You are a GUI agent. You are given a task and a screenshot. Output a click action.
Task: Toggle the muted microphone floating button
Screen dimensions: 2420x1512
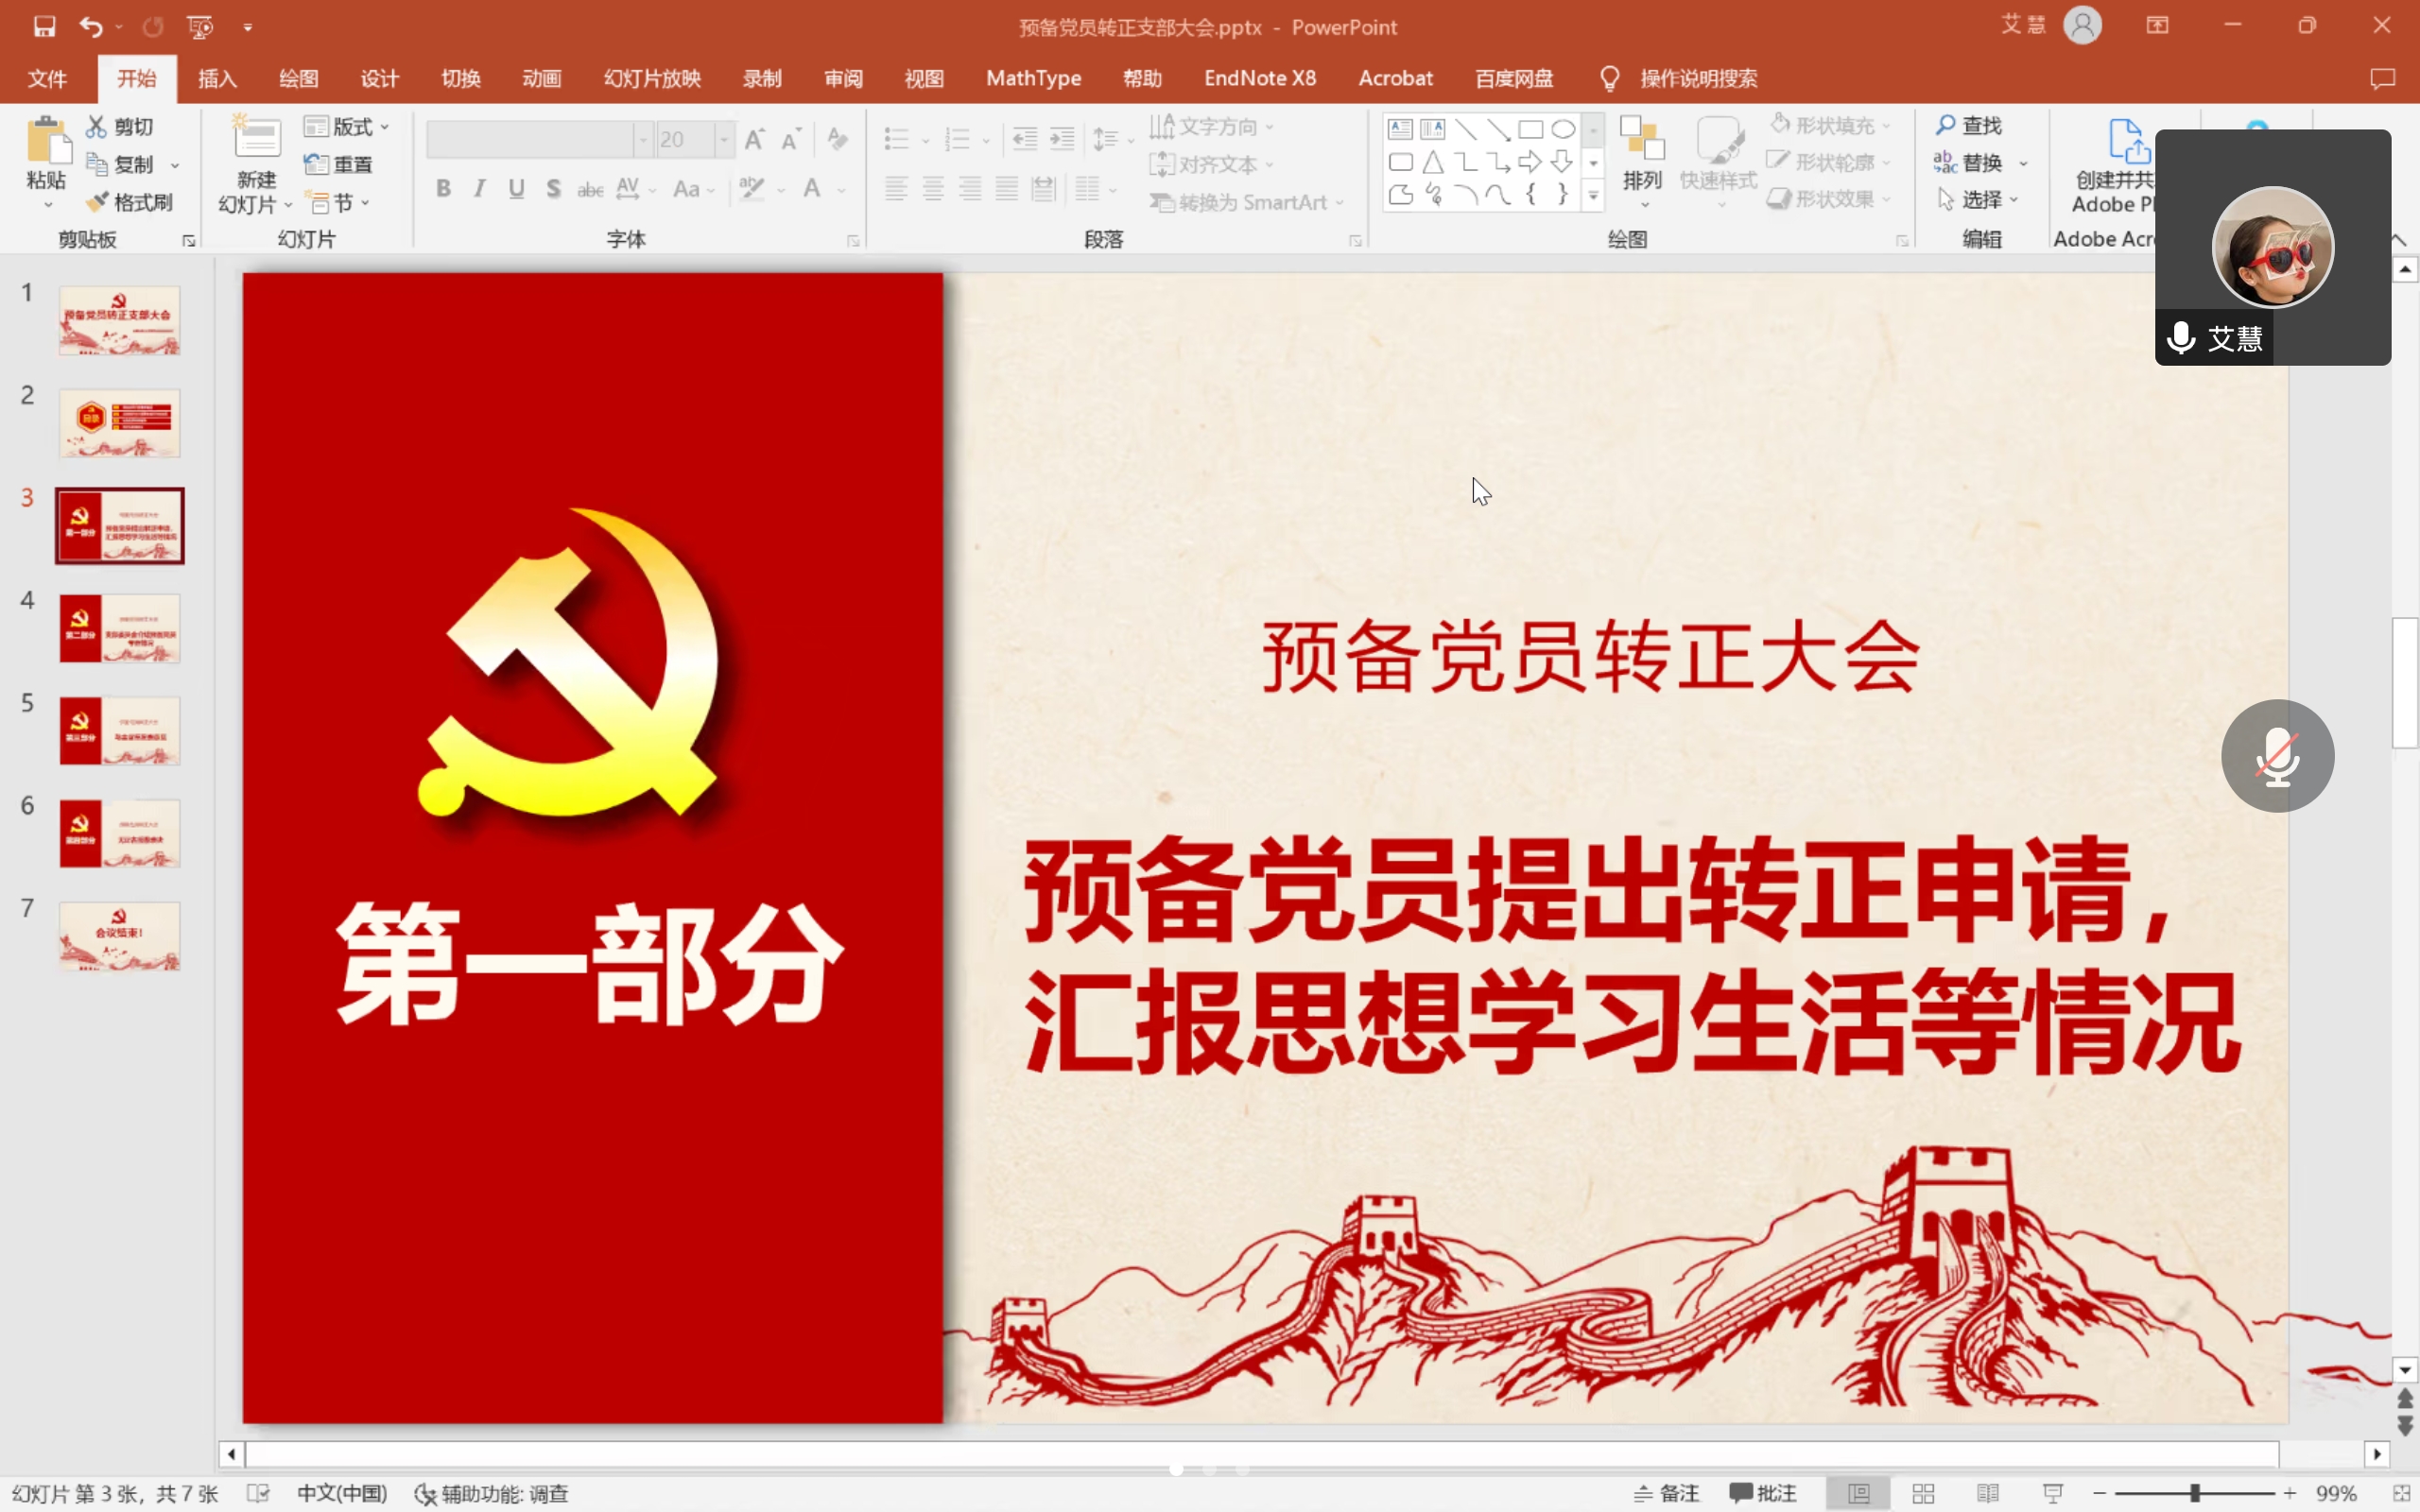point(2277,756)
